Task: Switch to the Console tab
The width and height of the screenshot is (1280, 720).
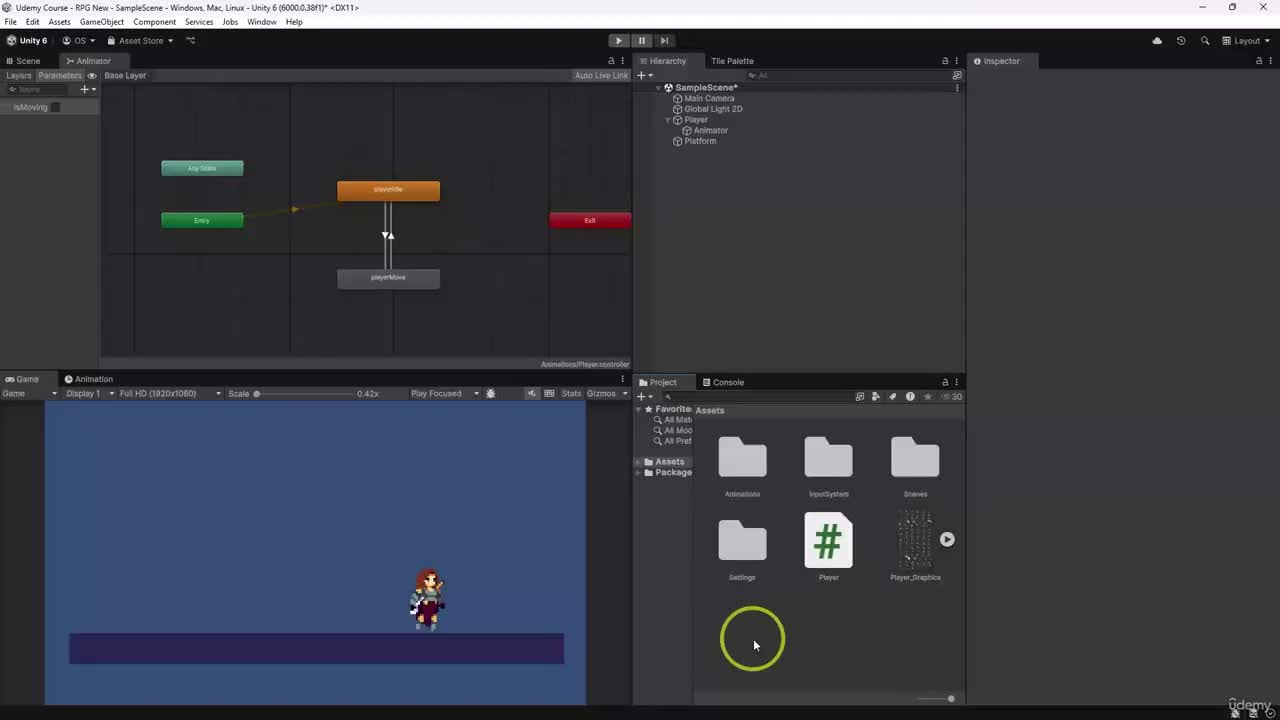Action: [723, 382]
